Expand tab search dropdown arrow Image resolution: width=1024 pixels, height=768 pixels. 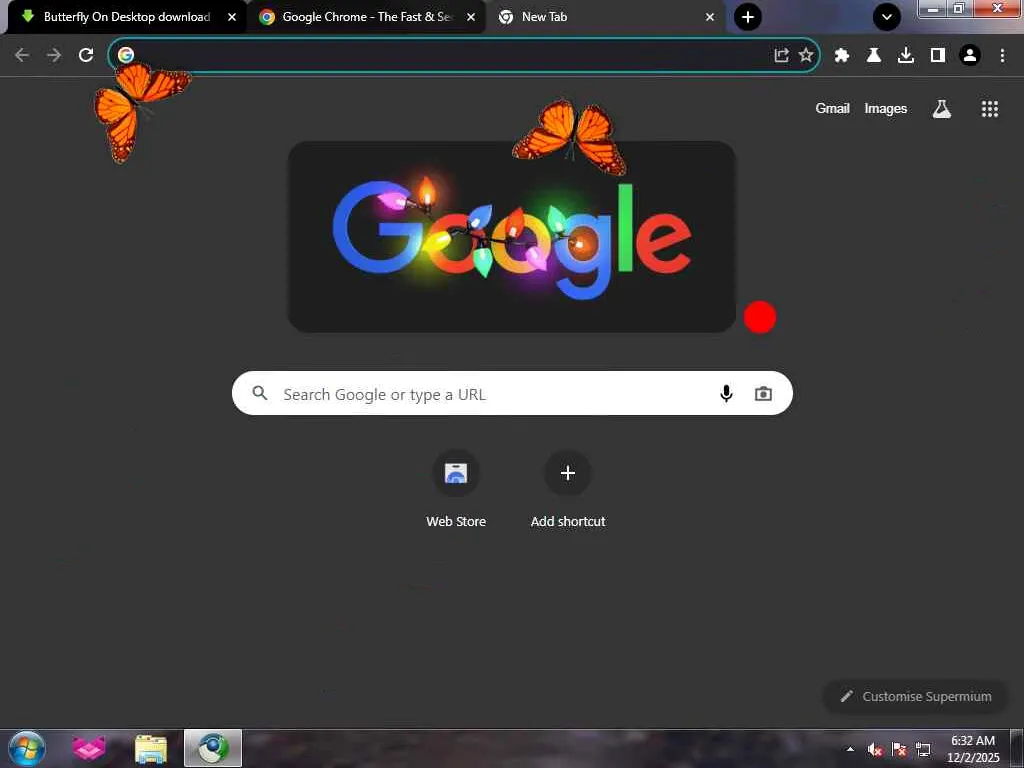[x=887, y=17]
